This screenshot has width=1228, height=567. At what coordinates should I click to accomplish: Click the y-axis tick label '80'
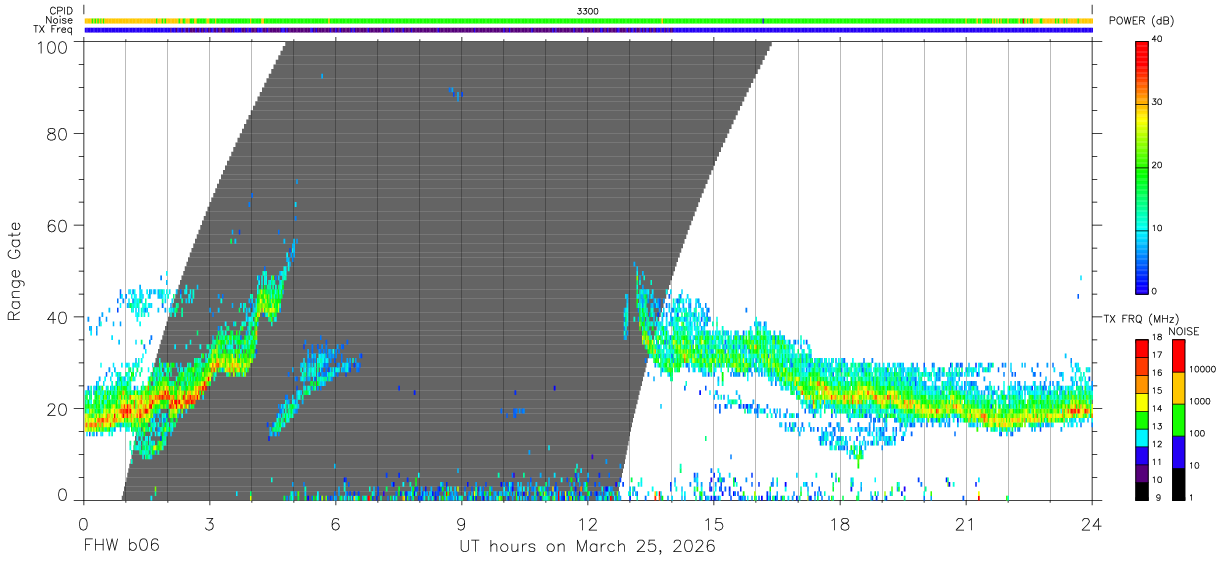click(57, 134)
